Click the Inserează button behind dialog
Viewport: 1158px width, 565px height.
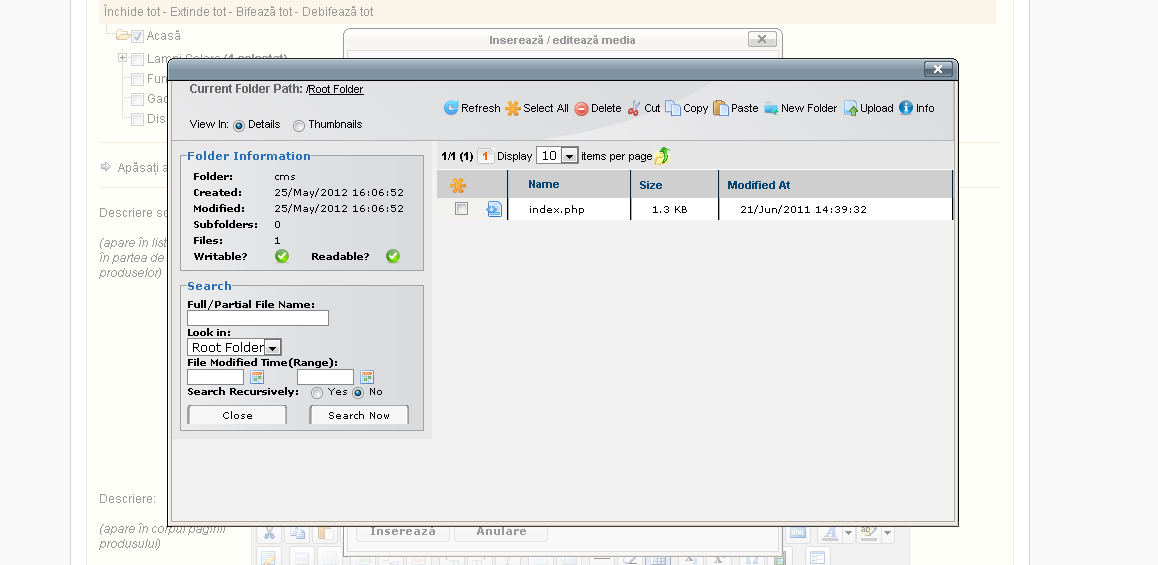coord(403,532)
